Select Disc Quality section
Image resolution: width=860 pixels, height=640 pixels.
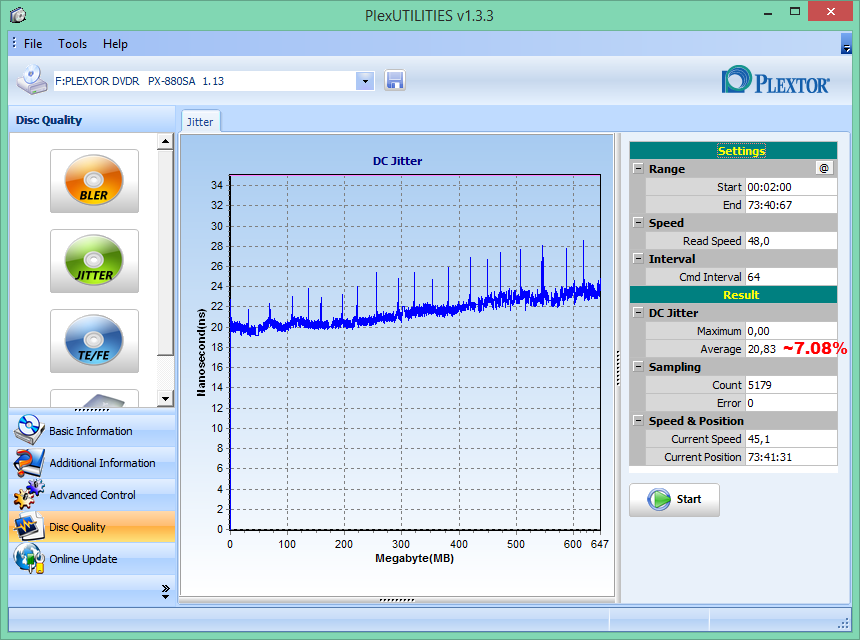pos(92,526)
